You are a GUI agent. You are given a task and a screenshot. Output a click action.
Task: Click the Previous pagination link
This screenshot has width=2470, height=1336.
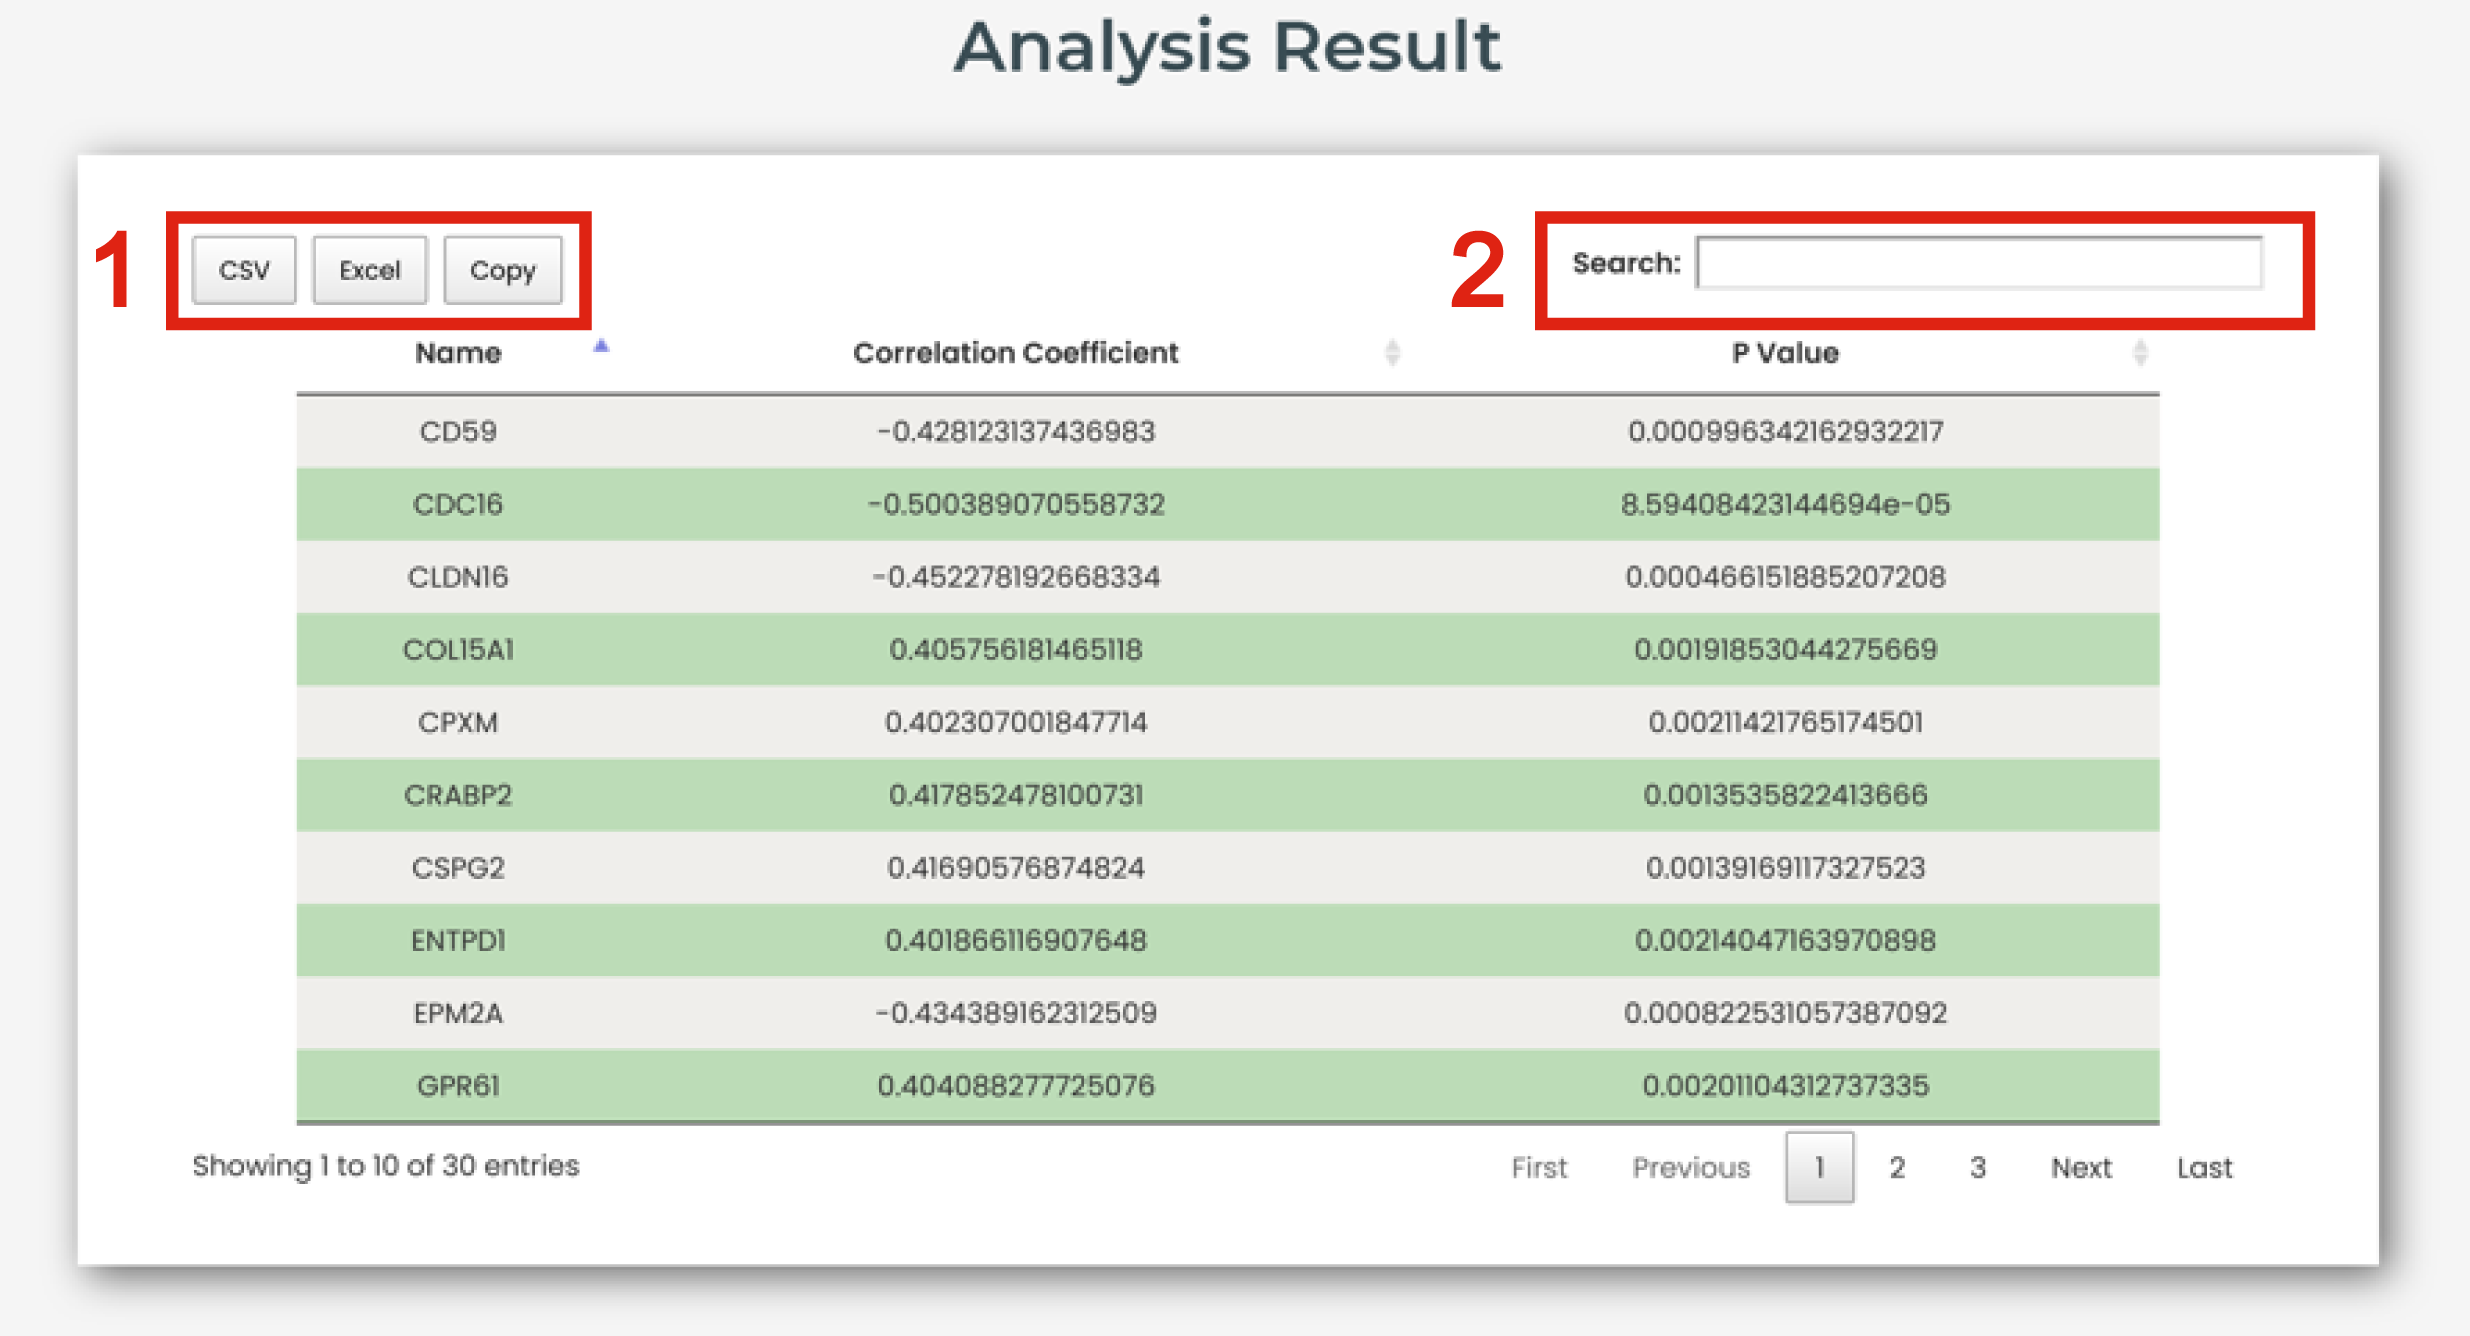coord(1691,1167)
